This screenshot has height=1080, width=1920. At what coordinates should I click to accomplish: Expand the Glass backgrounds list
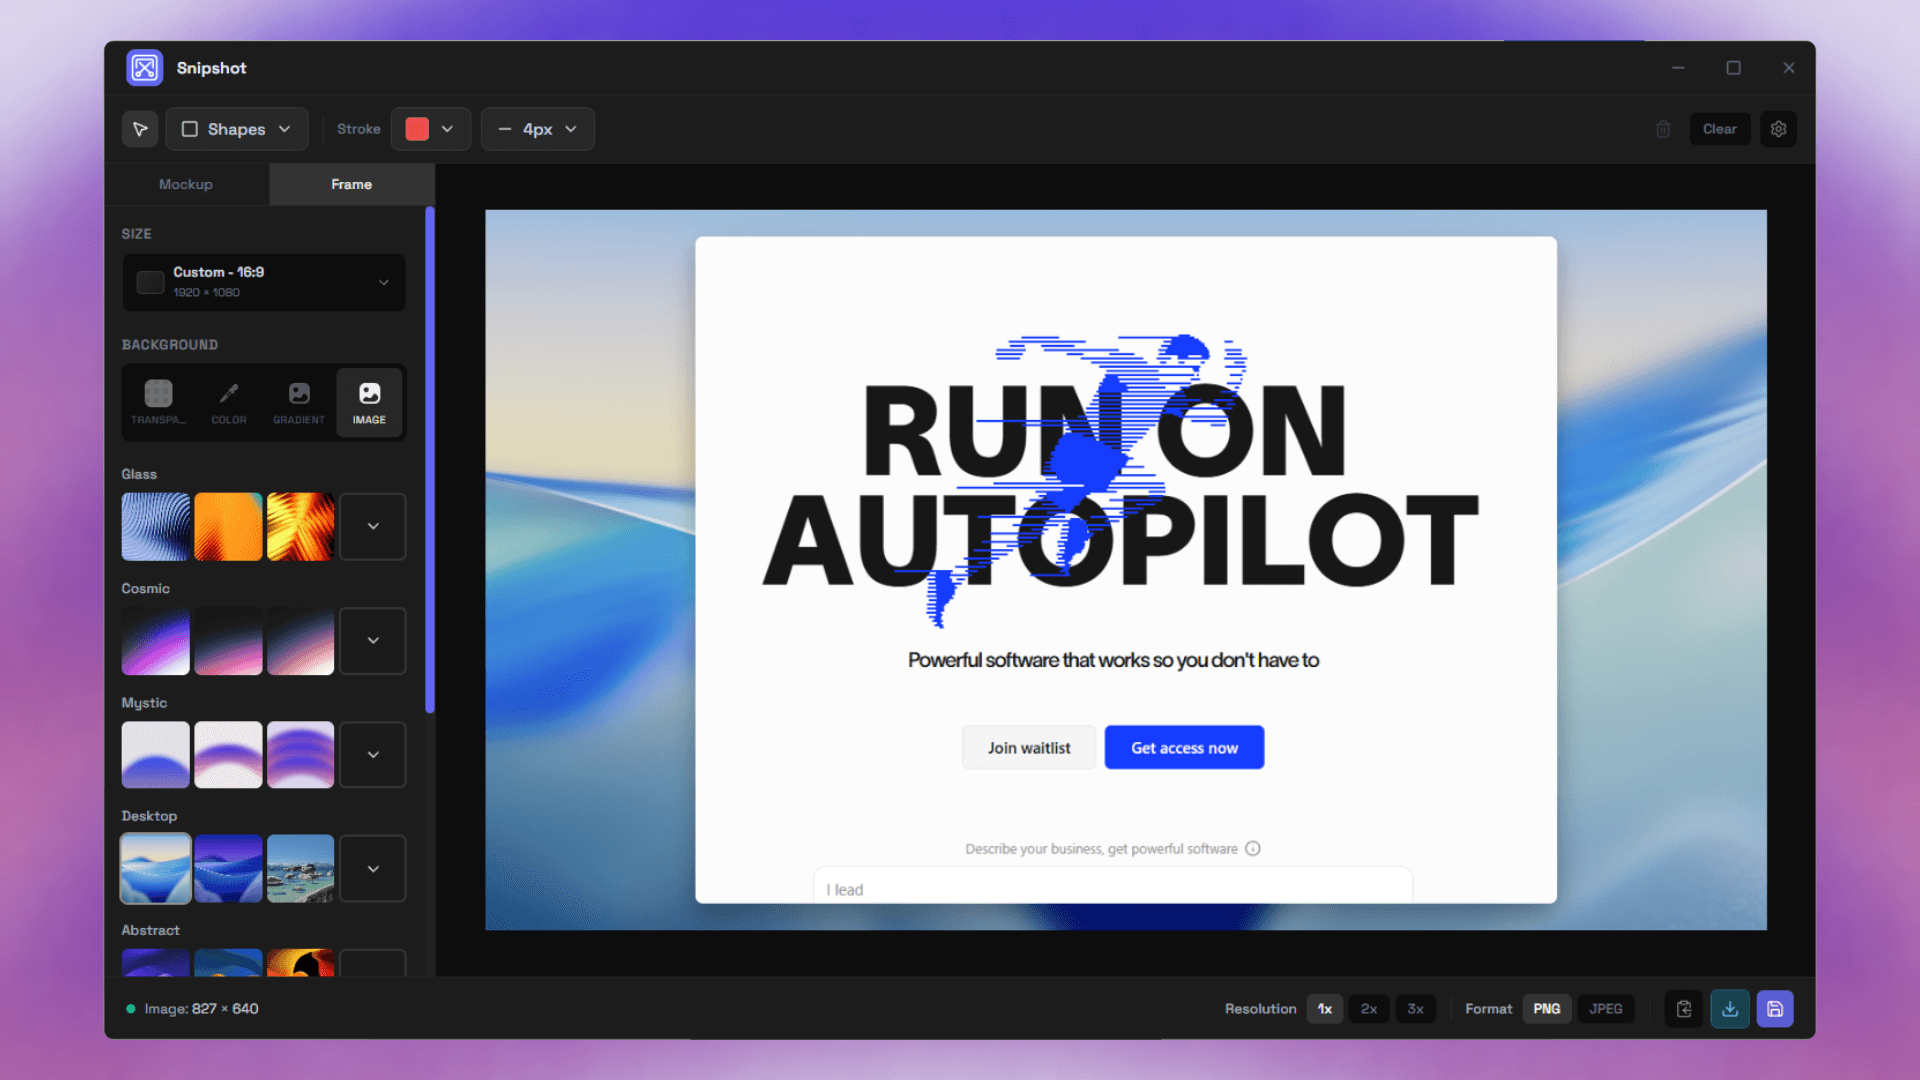pos(373,526)
